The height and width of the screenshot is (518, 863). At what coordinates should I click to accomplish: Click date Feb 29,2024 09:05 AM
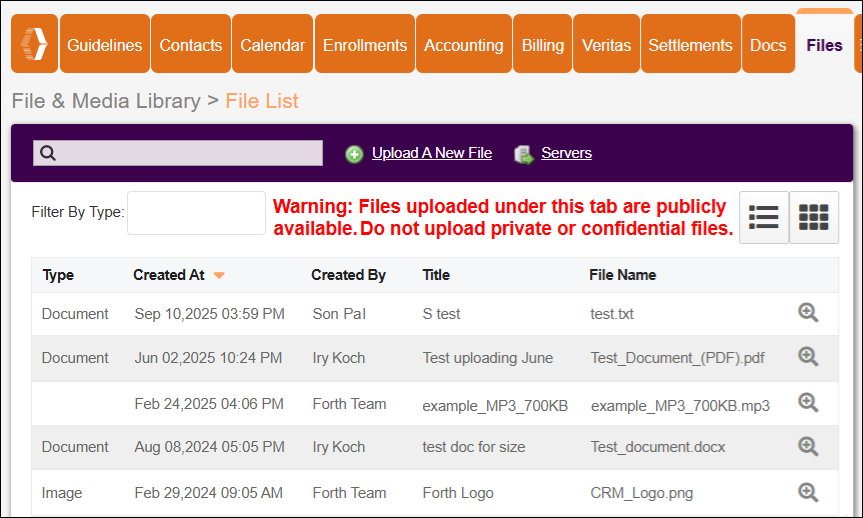pyautogui.click(x=209, y=493)
